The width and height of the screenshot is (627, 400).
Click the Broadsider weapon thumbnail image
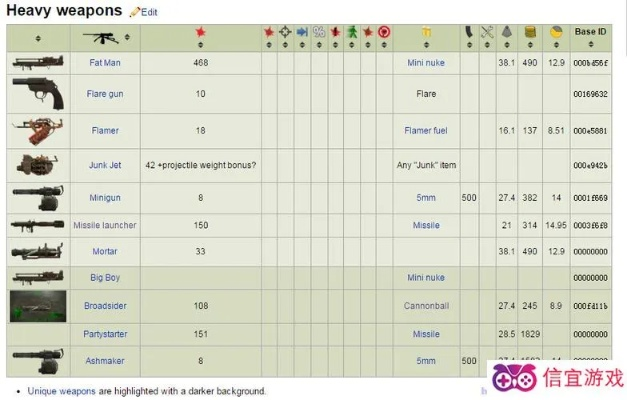[38, 305]
